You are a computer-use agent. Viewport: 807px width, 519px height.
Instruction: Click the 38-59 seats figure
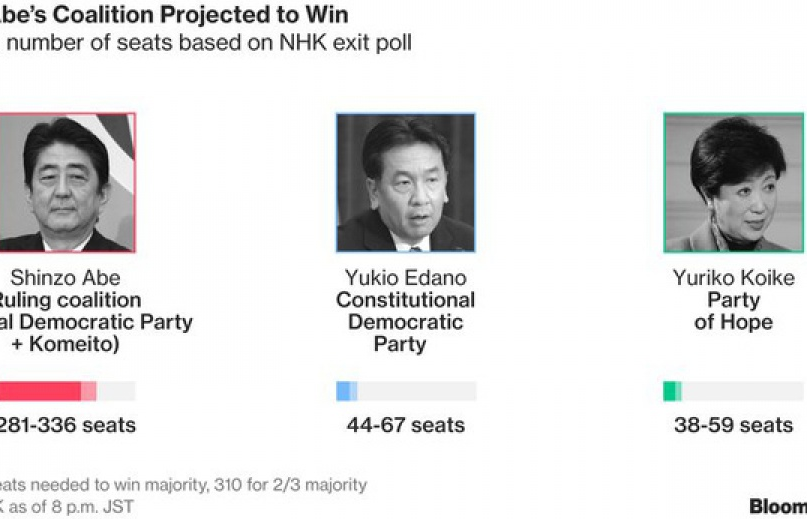pos(733,425)
